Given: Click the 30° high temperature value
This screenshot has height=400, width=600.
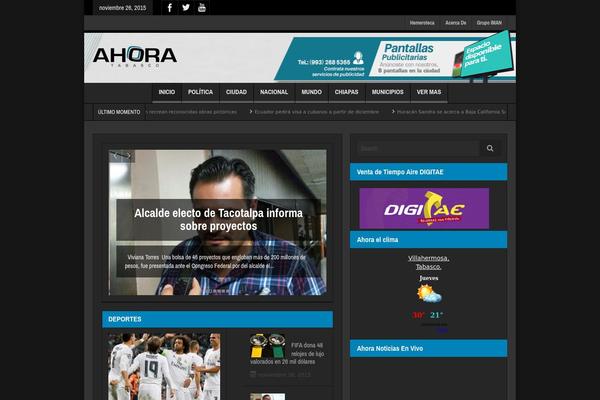Looking at the screenshot, I should pyautogui.click(x=418, y=315).
